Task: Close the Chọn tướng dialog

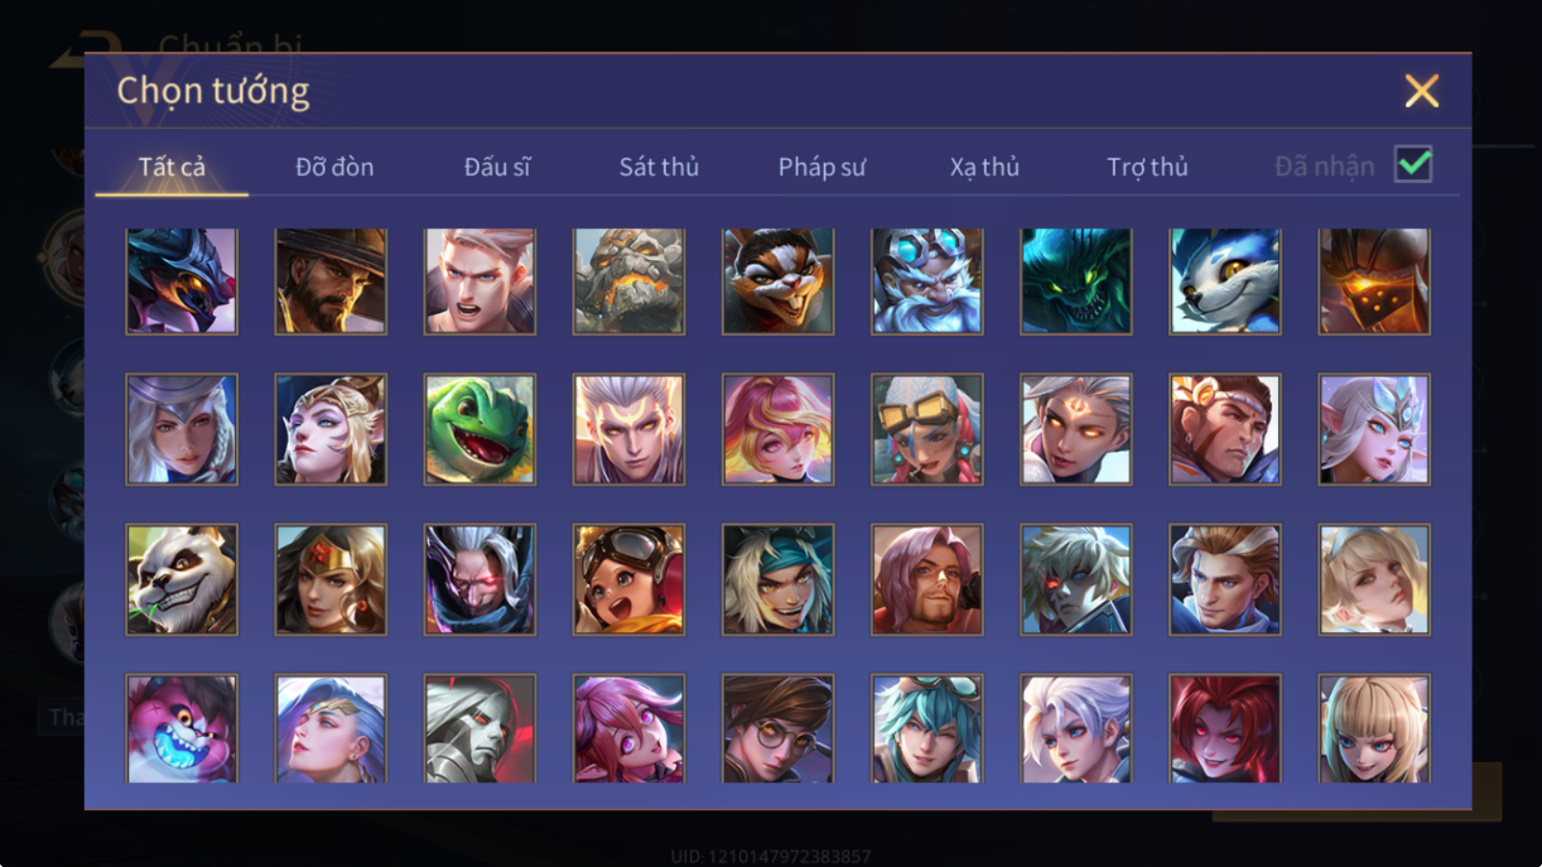Action: tap(1421, 91)
